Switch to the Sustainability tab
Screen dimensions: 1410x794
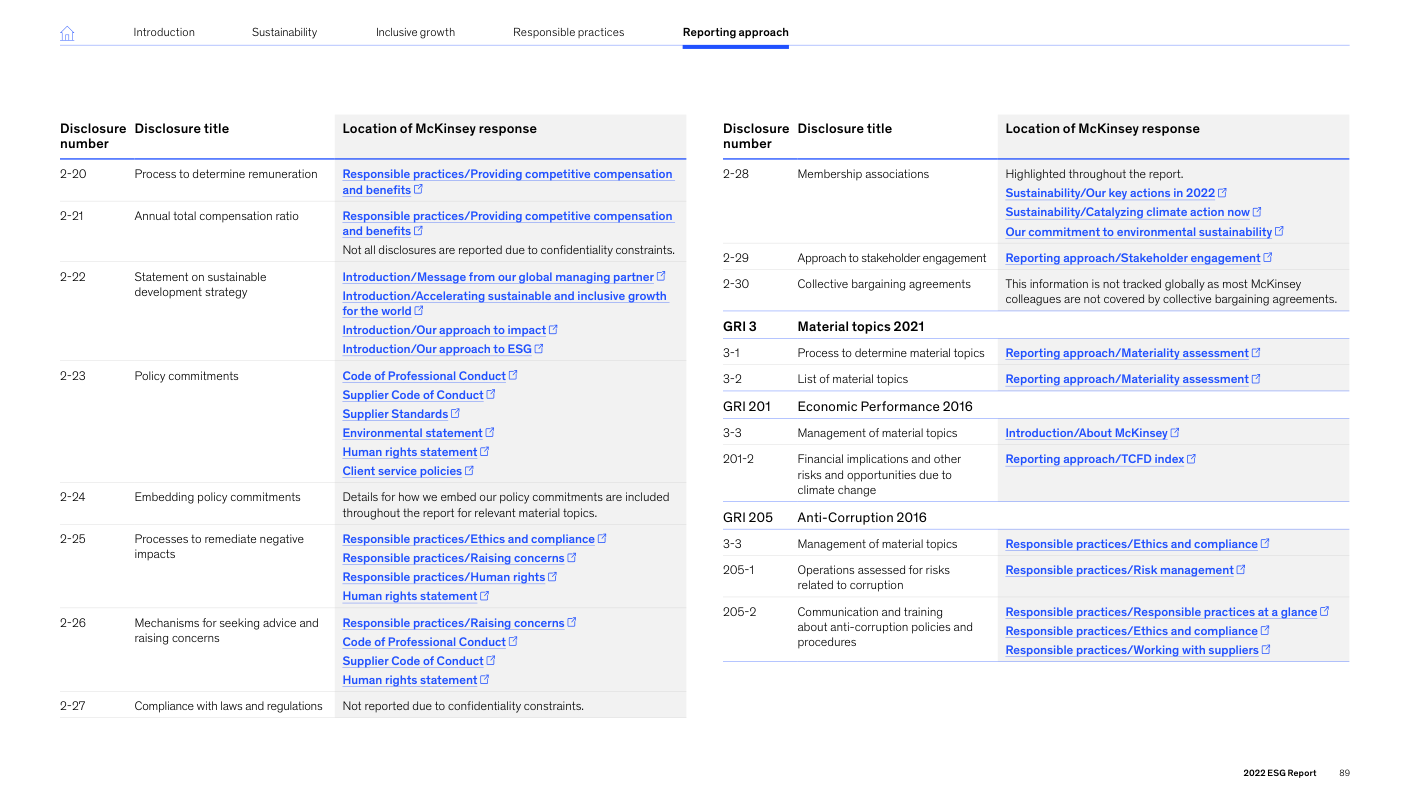tap(284, 32)
